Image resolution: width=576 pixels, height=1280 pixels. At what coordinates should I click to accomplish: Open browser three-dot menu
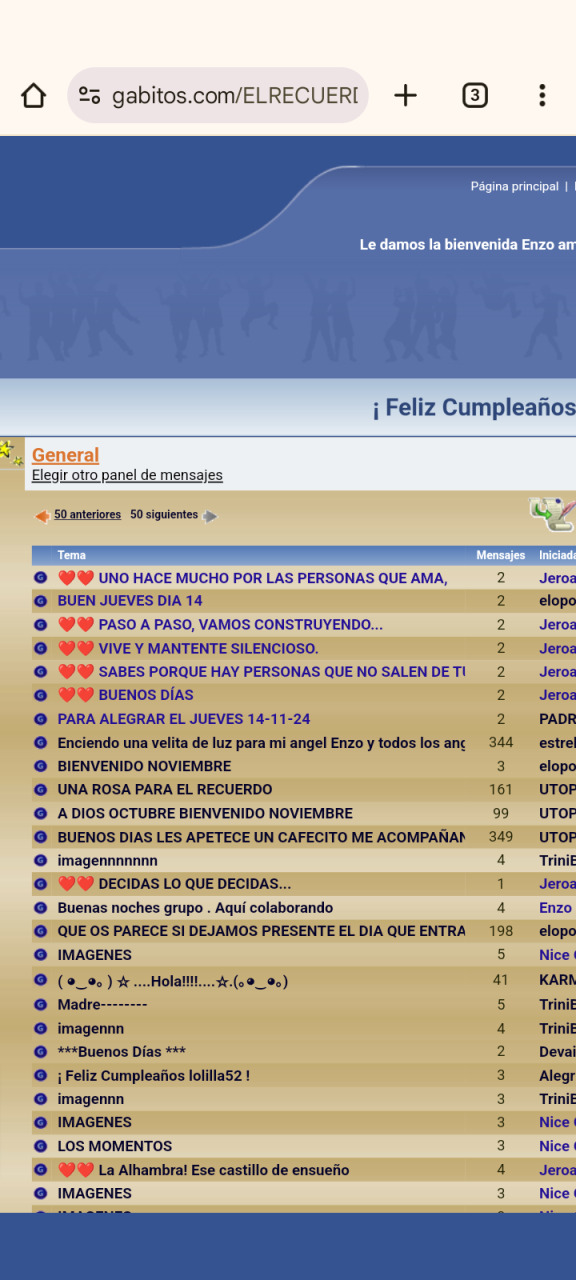tap(542, 95)
